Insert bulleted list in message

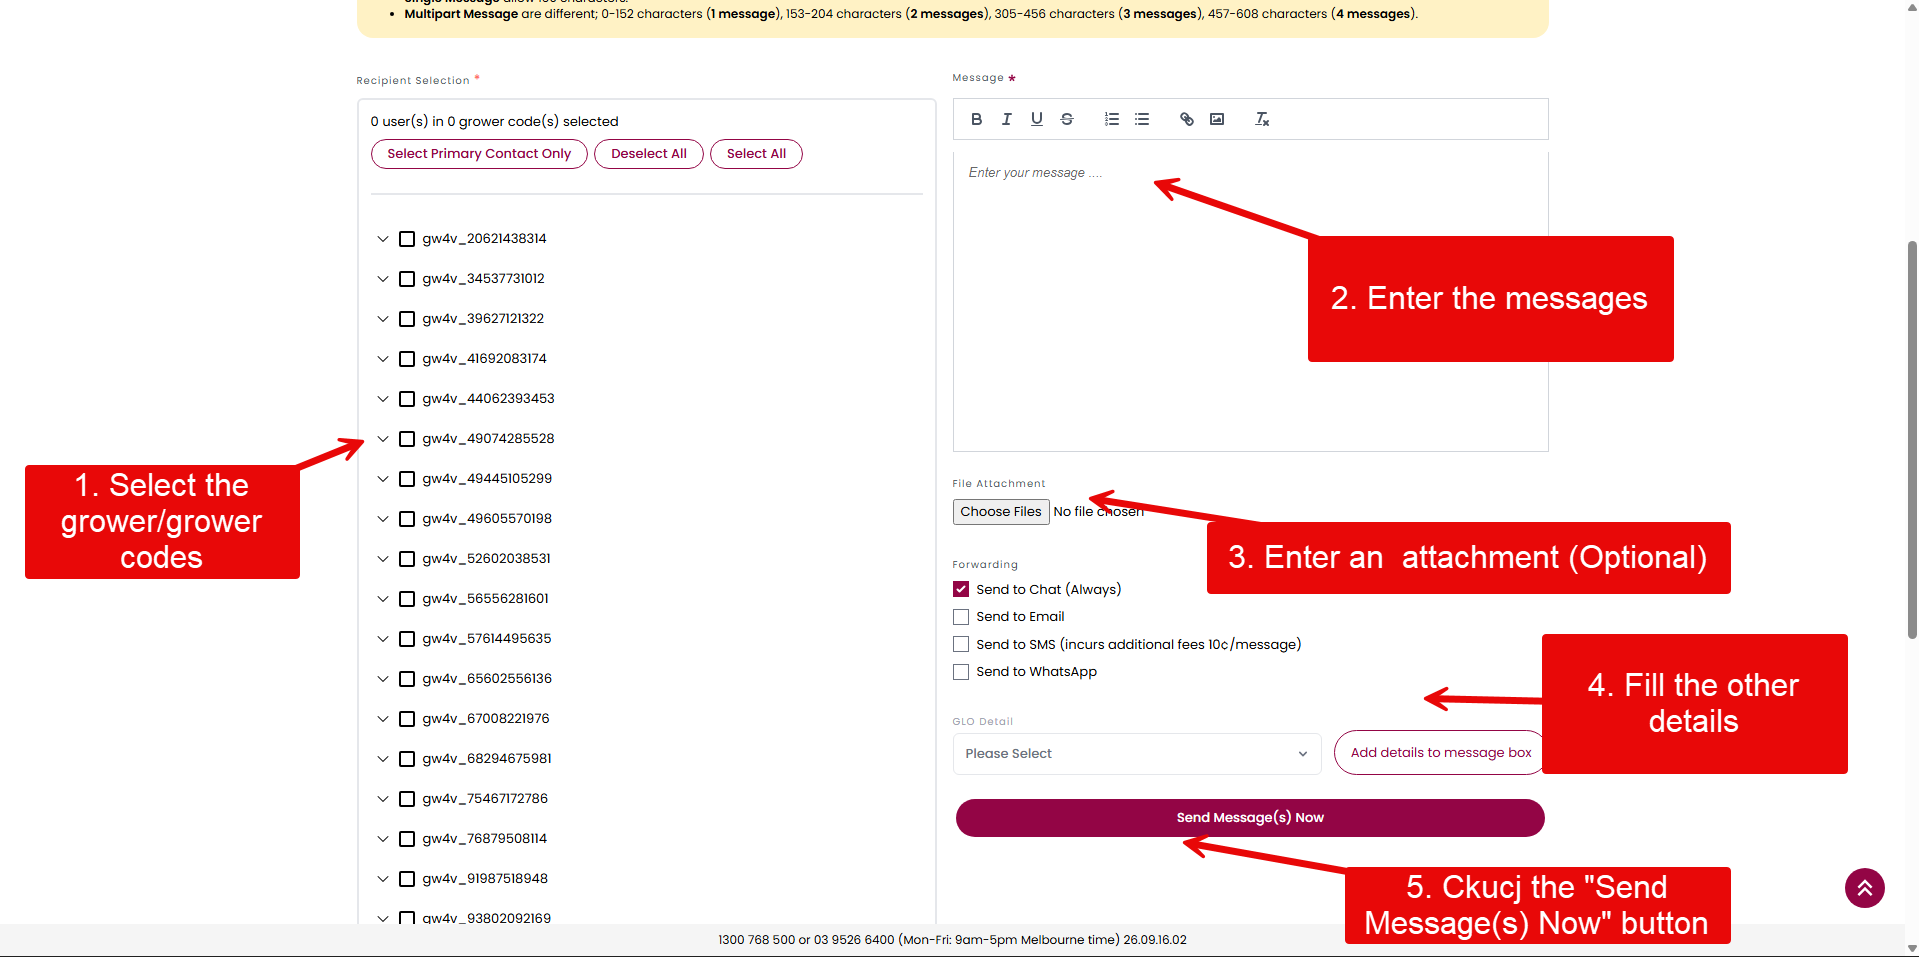click(1142, 119)
